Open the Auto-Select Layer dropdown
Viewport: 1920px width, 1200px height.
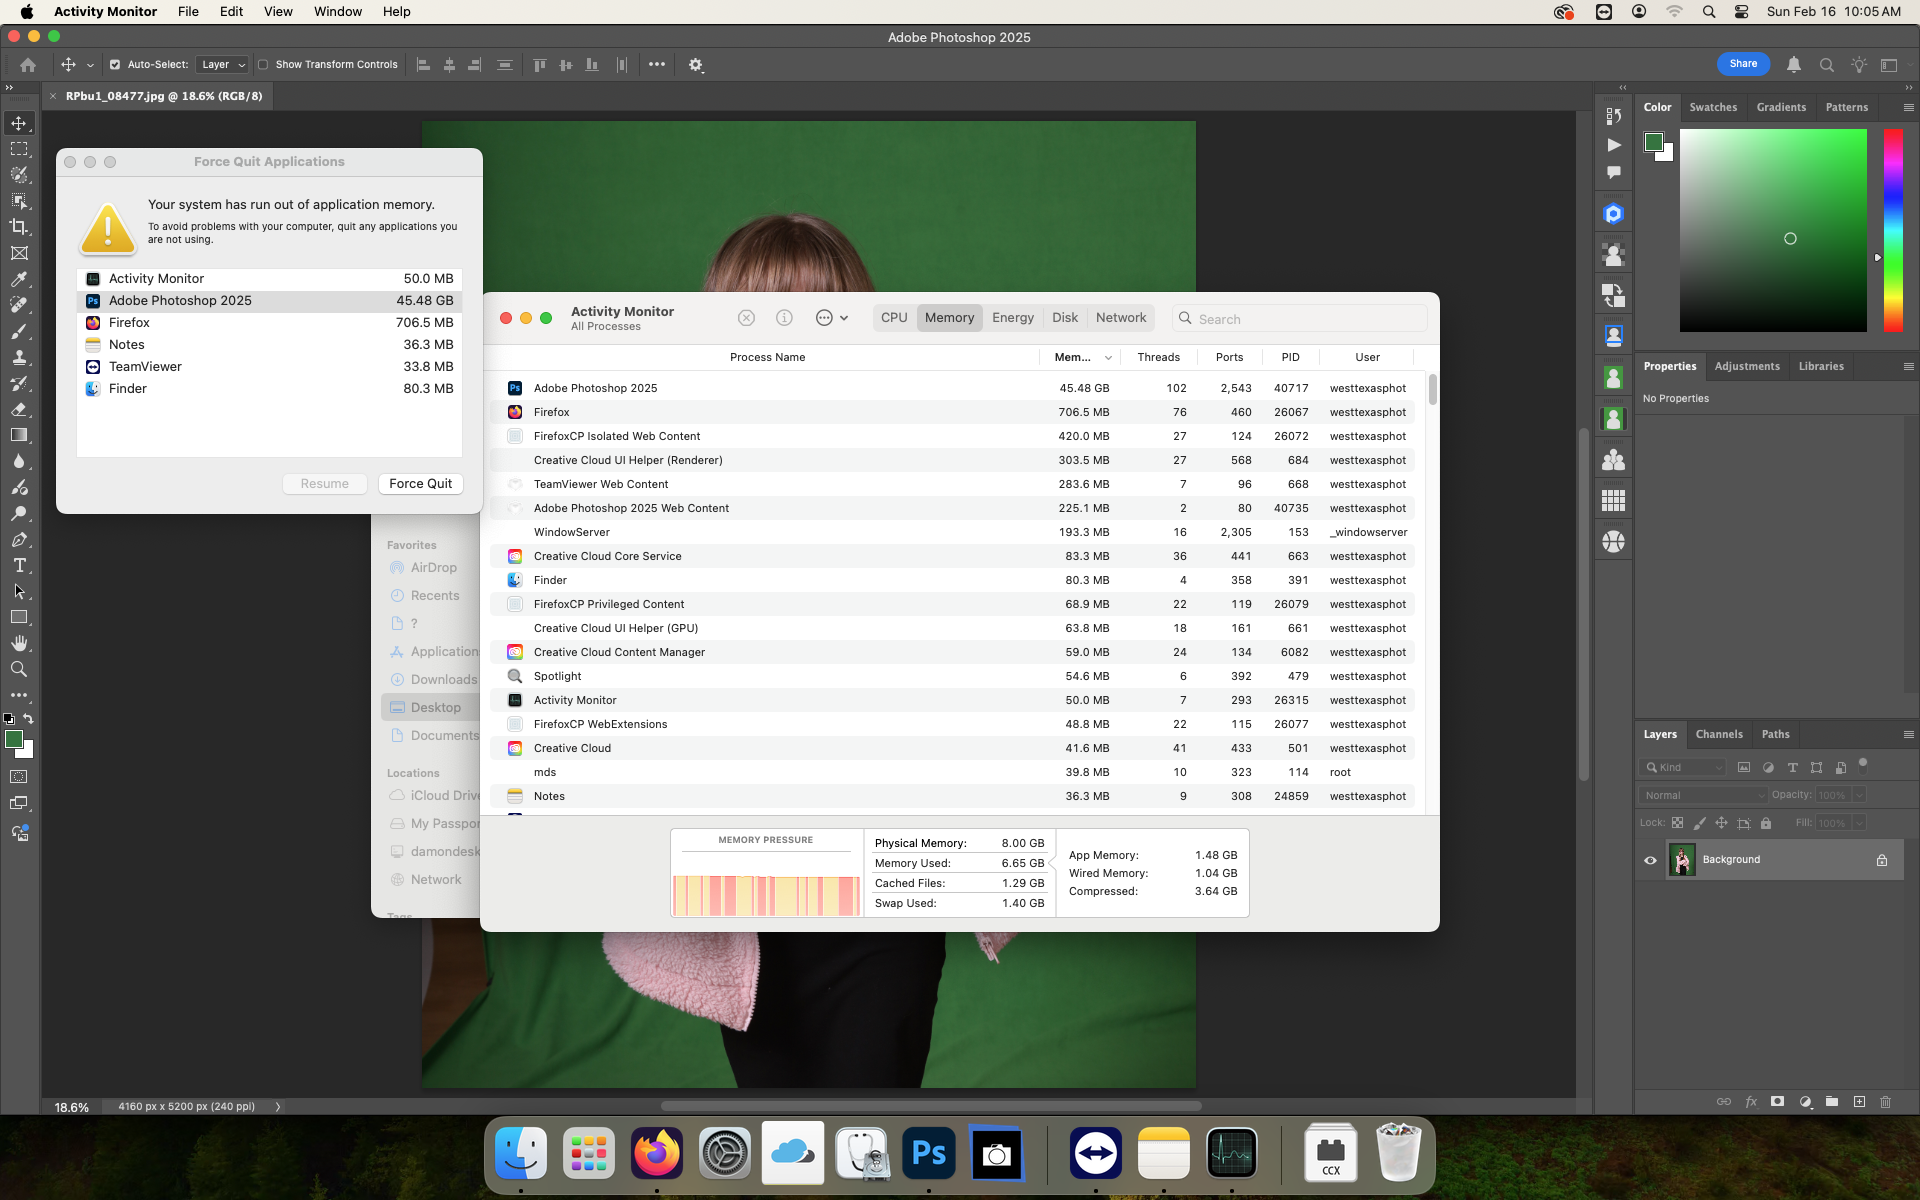(x=223, y=65)
